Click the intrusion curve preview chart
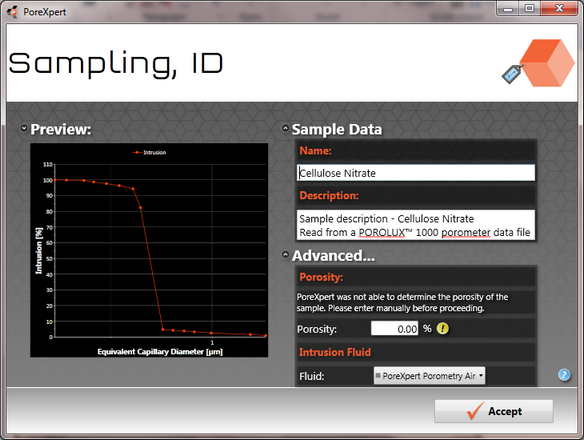Viewport: 584px width, 440px height. 149,250
